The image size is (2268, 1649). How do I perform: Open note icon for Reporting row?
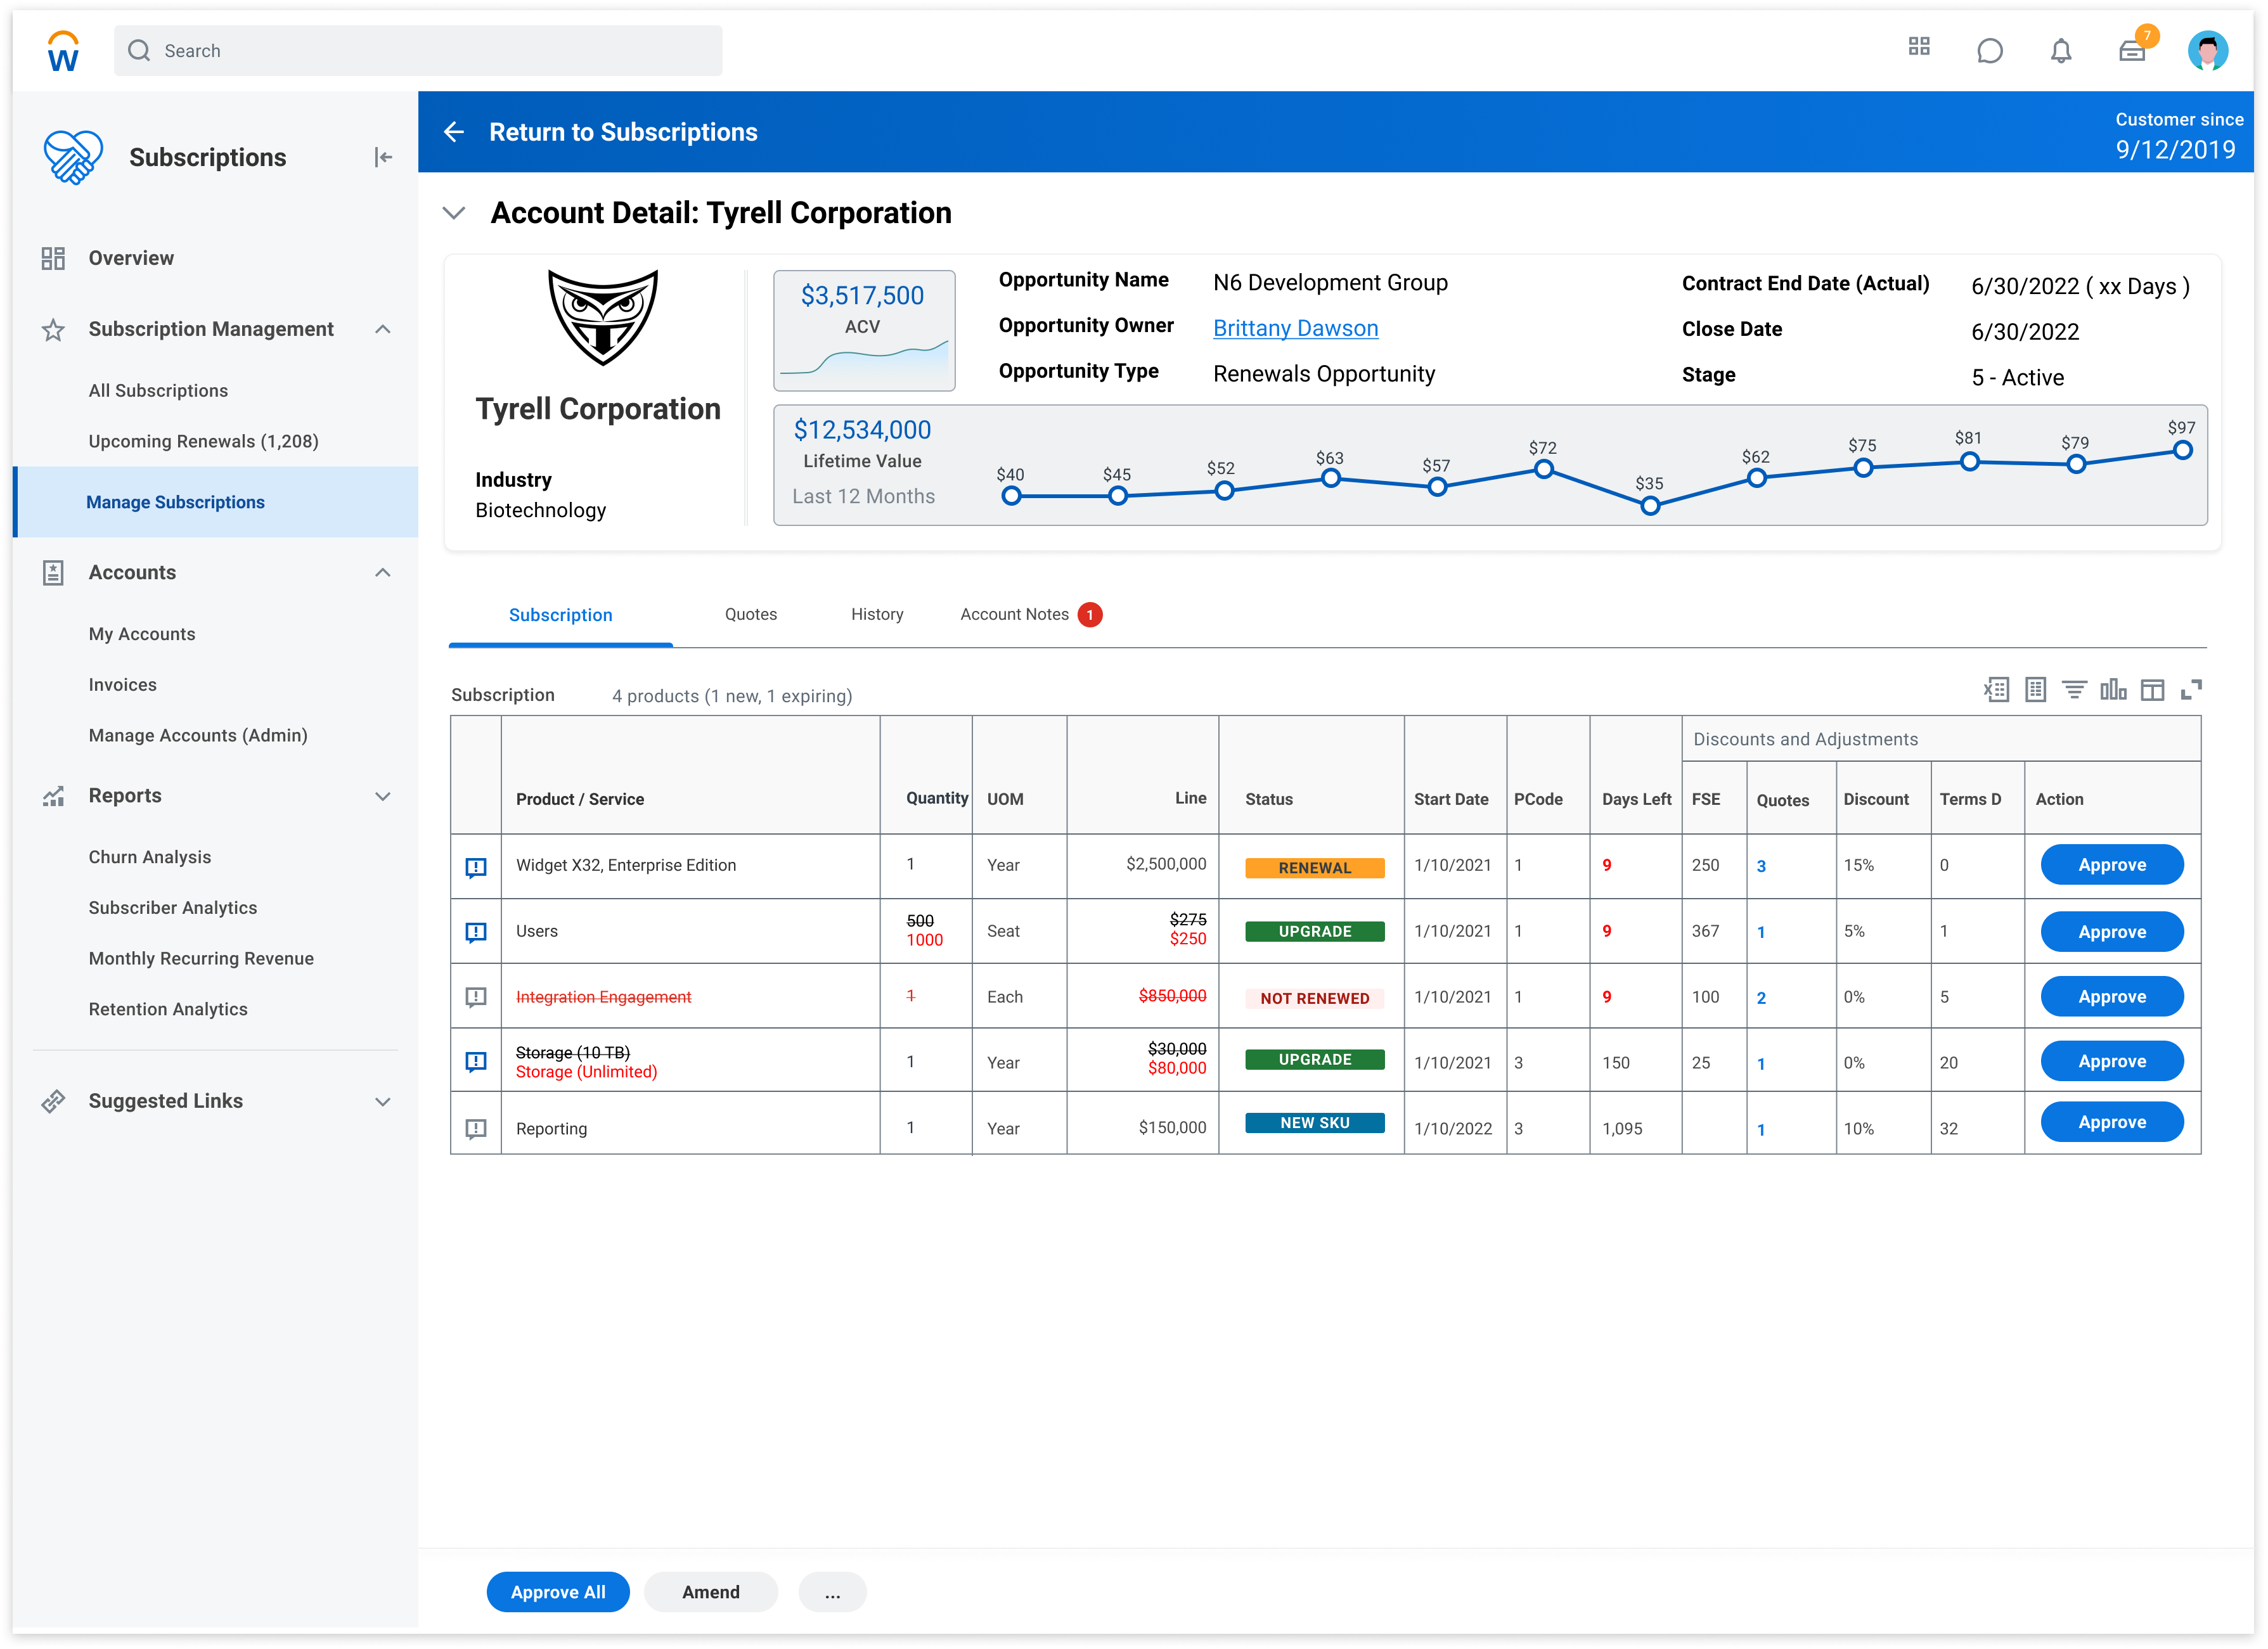(476, 1129)
